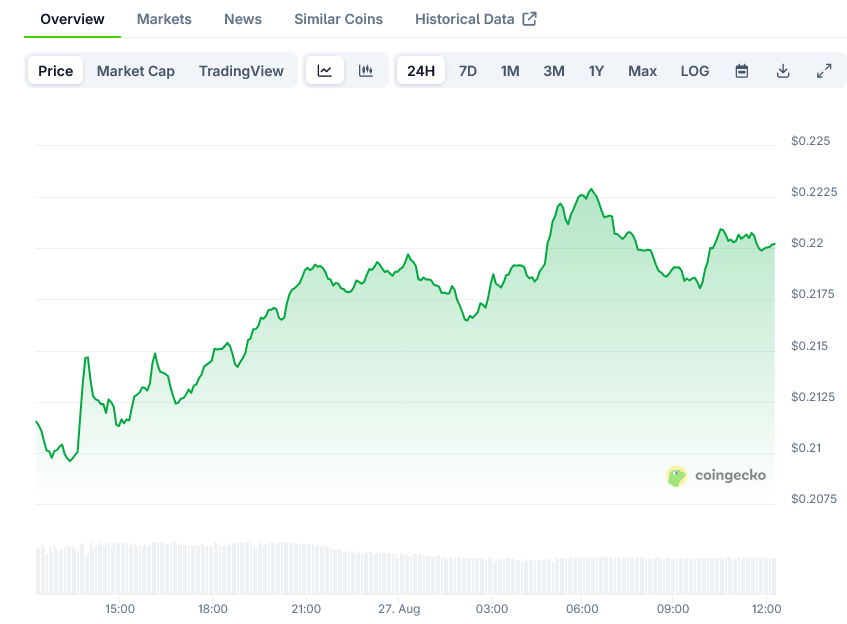Switch to line chart view icon
Viewport: 847px width, 624px height.
[x=325, y=71]
